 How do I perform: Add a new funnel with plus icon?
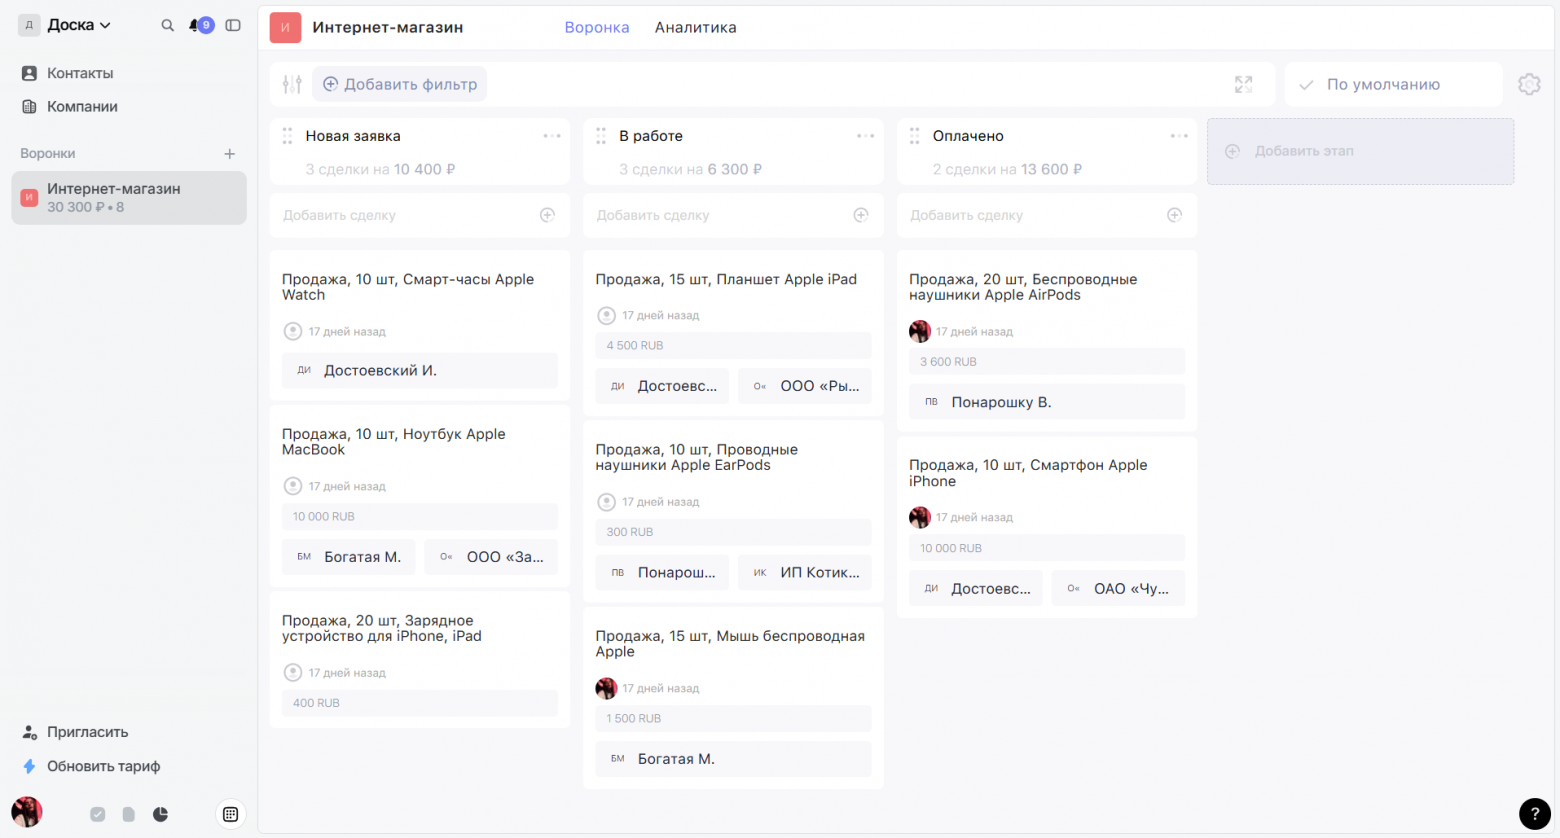click(x=229, y=154)
